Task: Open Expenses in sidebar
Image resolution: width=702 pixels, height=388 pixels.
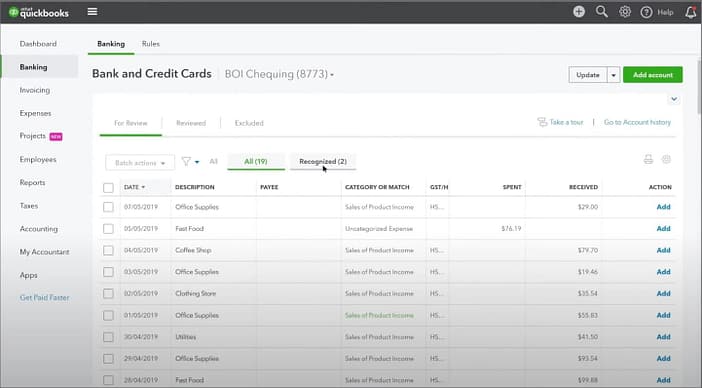Action: (35, 113)
